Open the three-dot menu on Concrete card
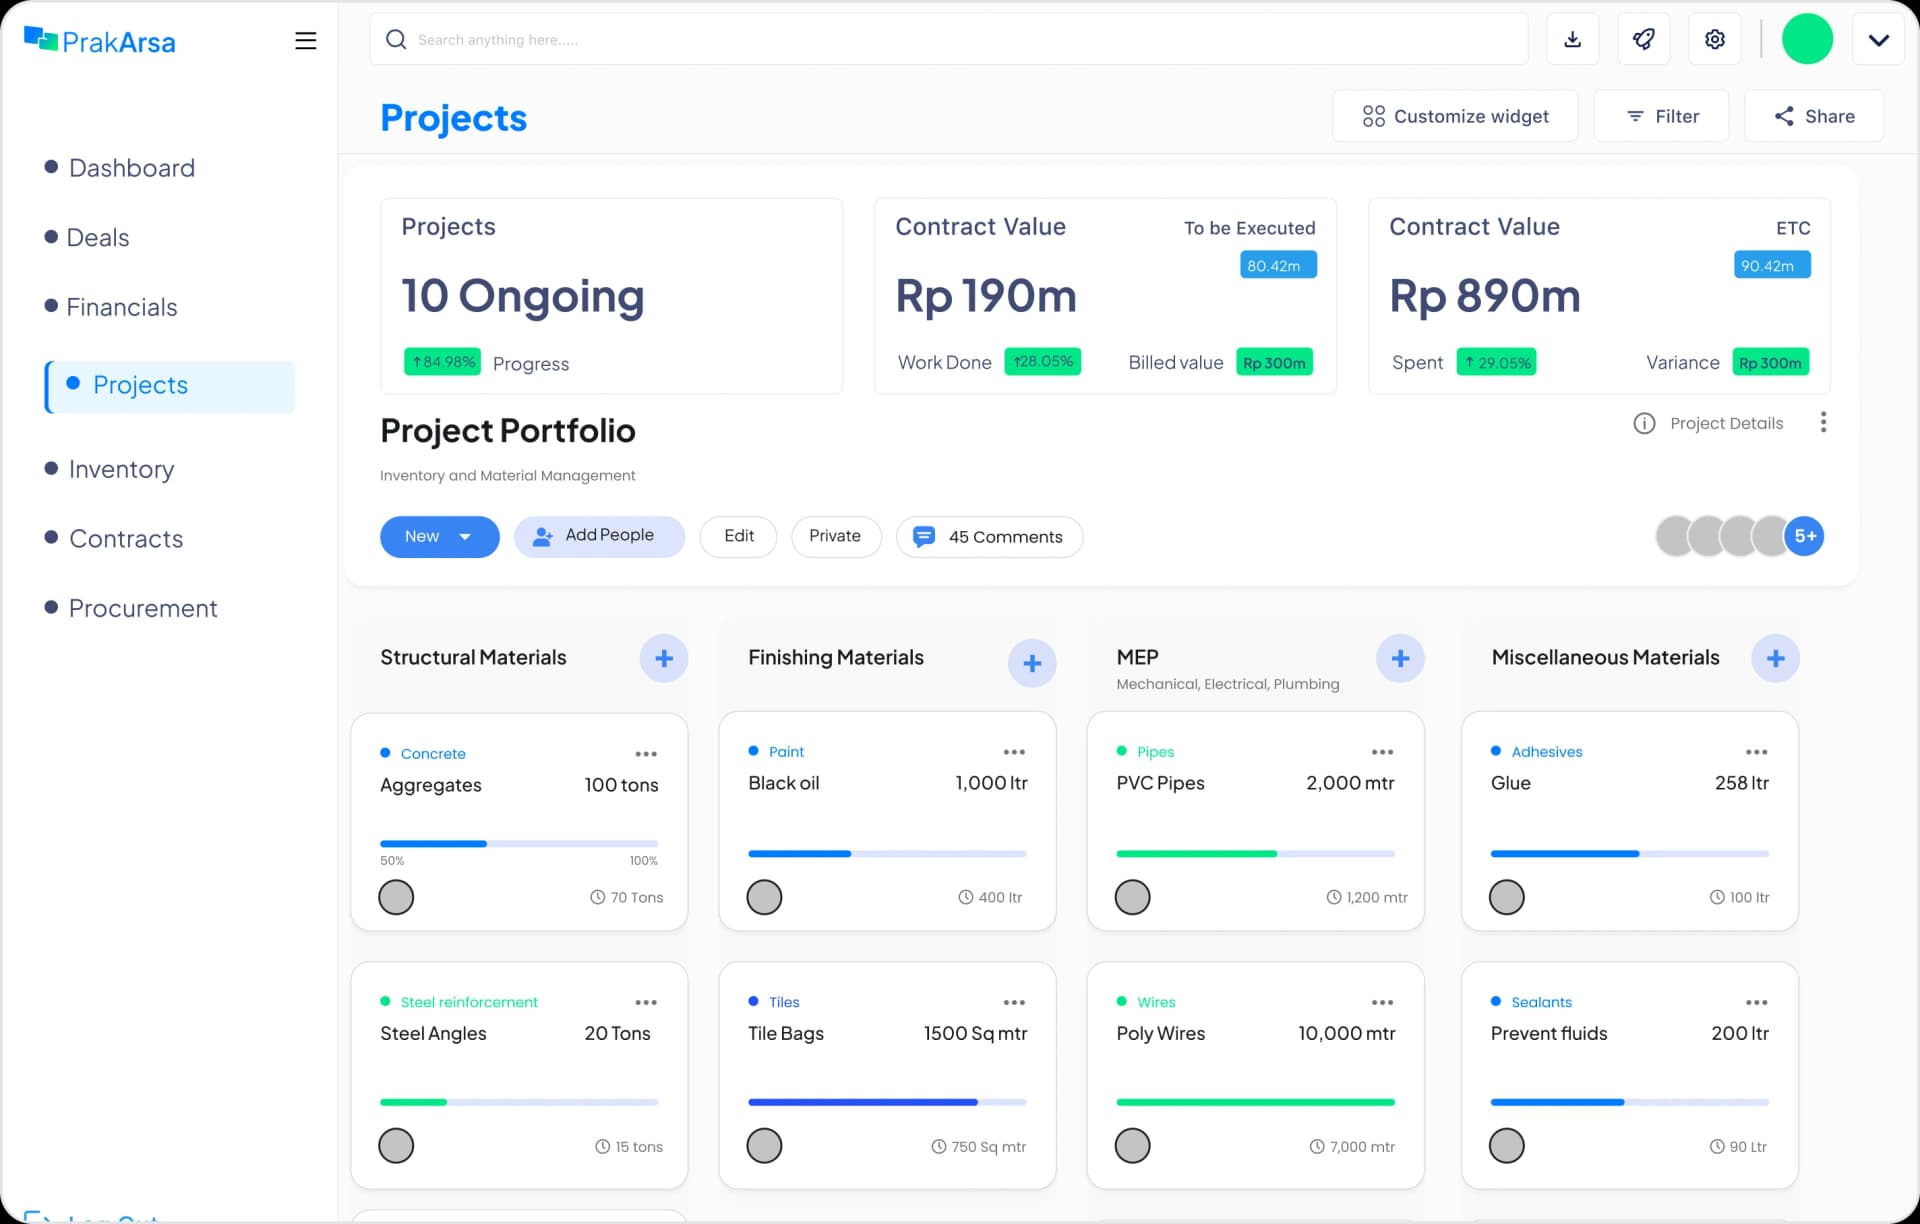The image size is (1920, 1224). 646,754
